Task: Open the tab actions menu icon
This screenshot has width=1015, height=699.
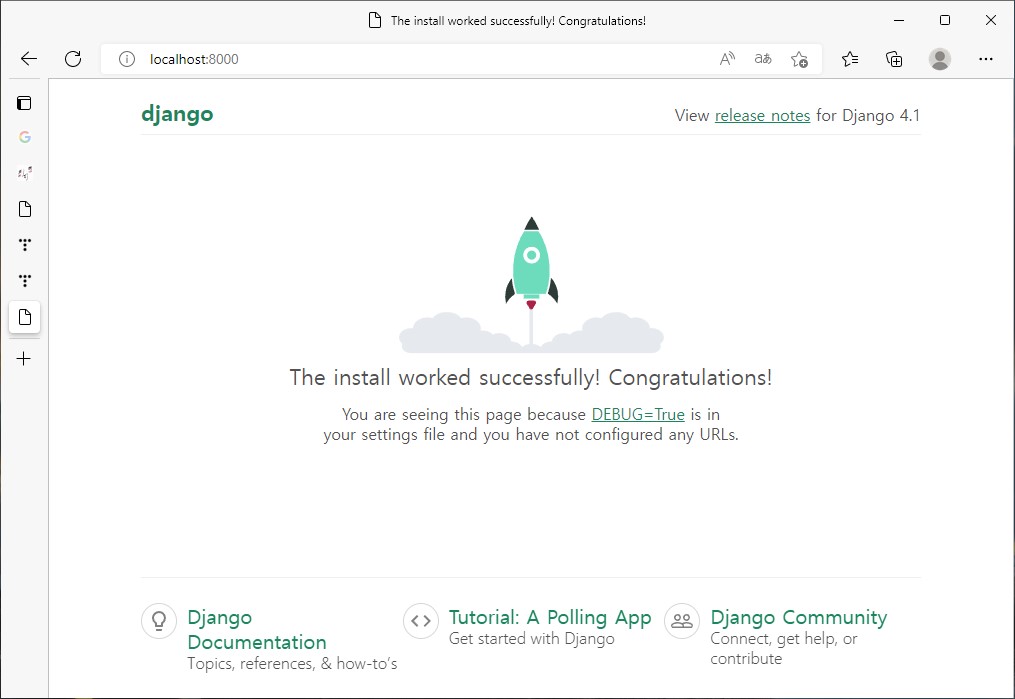Action: (24, 103)
